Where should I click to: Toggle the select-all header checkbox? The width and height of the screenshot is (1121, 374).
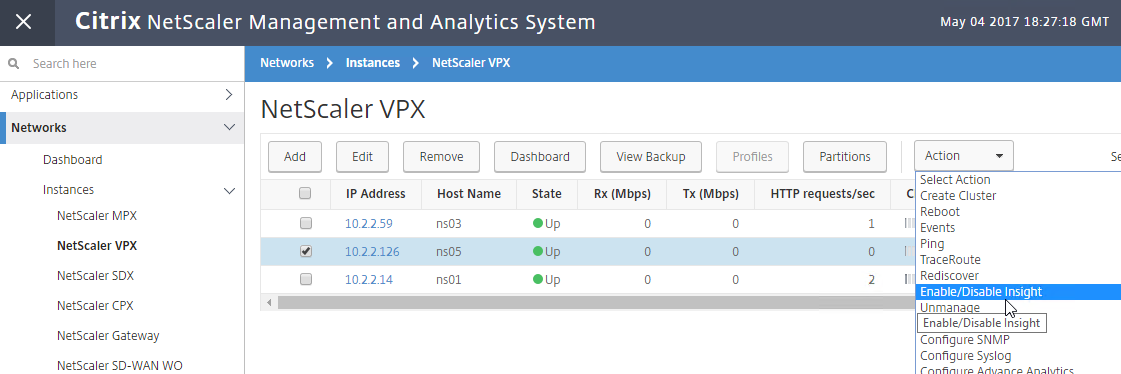click(305, 193)
